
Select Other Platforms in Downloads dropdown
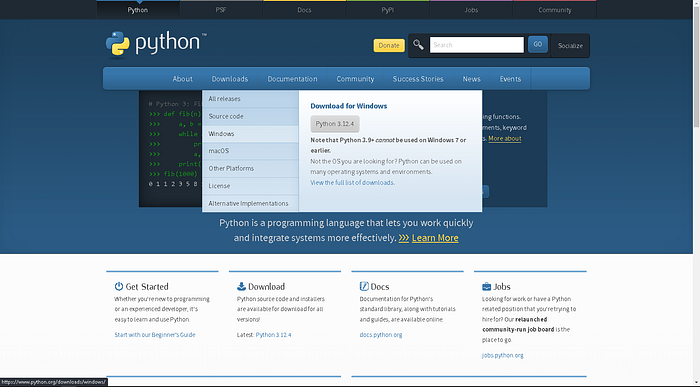(x=250, y=168)
